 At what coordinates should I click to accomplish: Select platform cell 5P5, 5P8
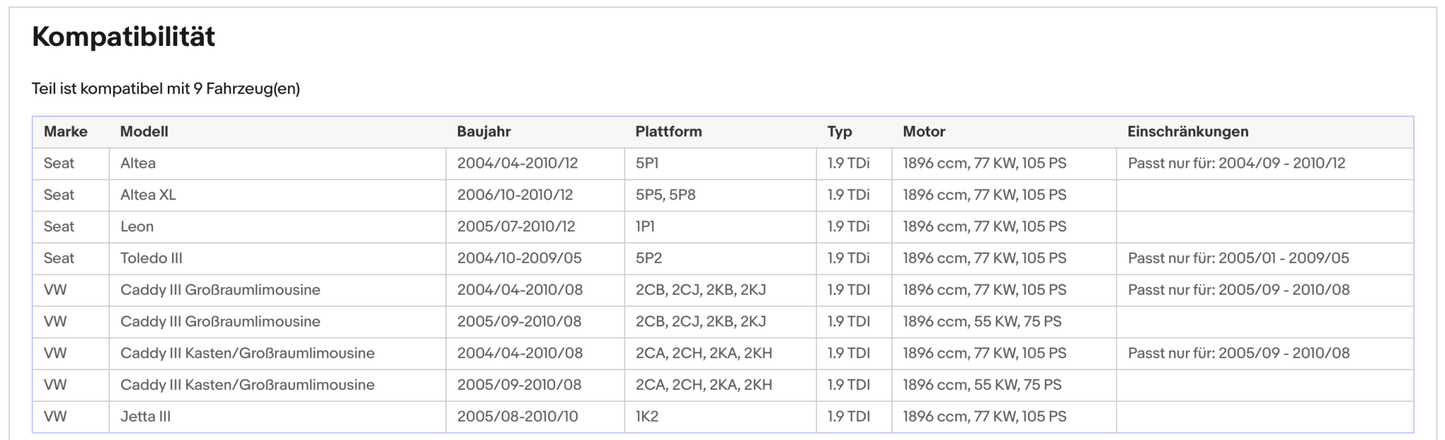pyautogui.click(x=665, y=195)
